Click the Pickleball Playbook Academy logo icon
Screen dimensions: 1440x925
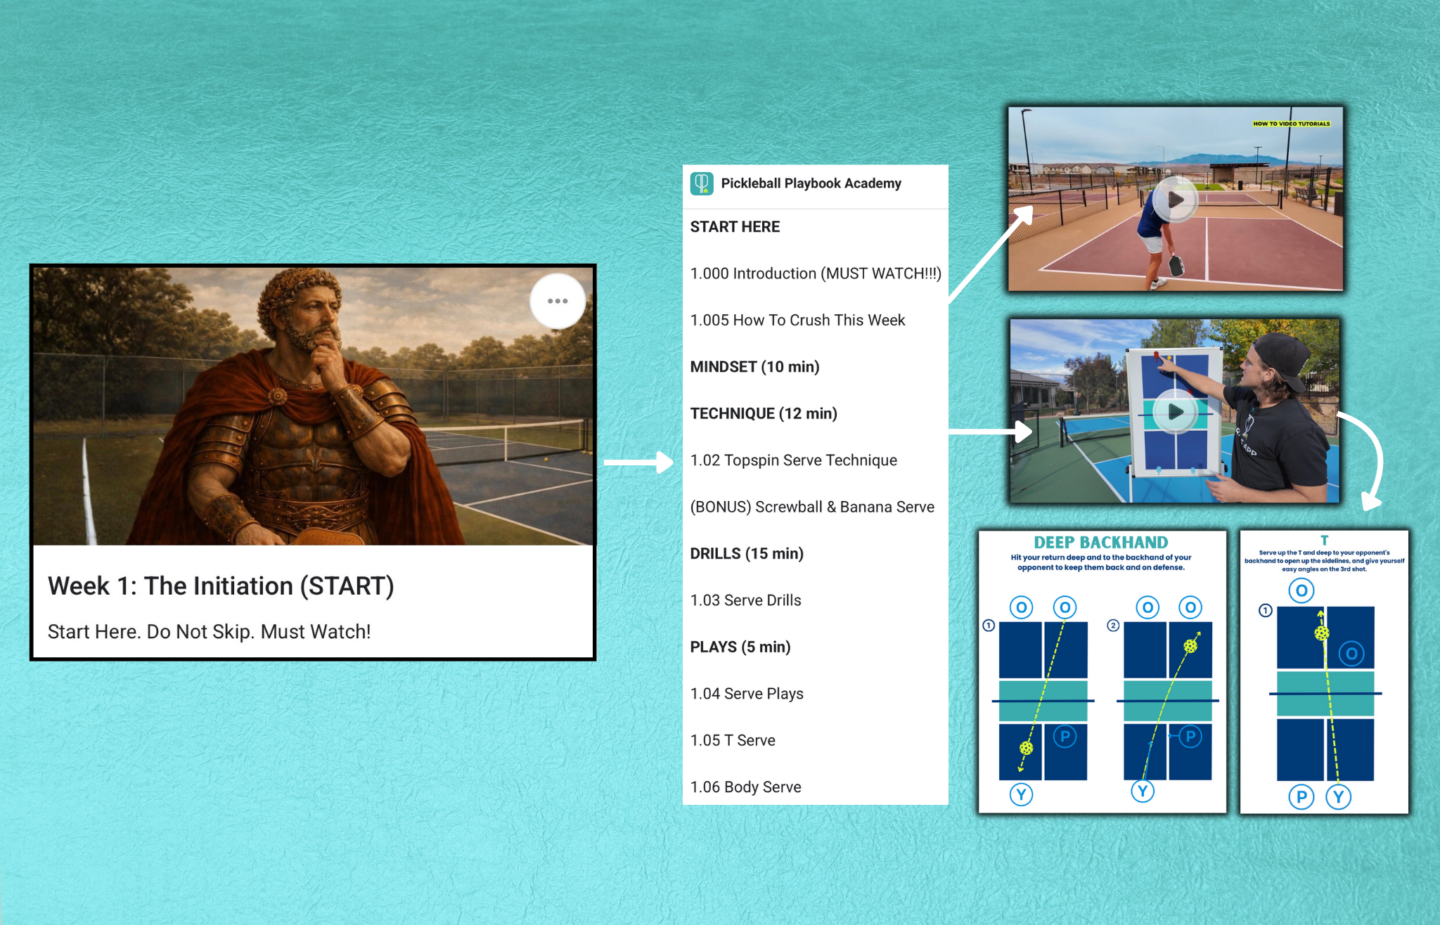pyautogui.click(x=702, y=183)
